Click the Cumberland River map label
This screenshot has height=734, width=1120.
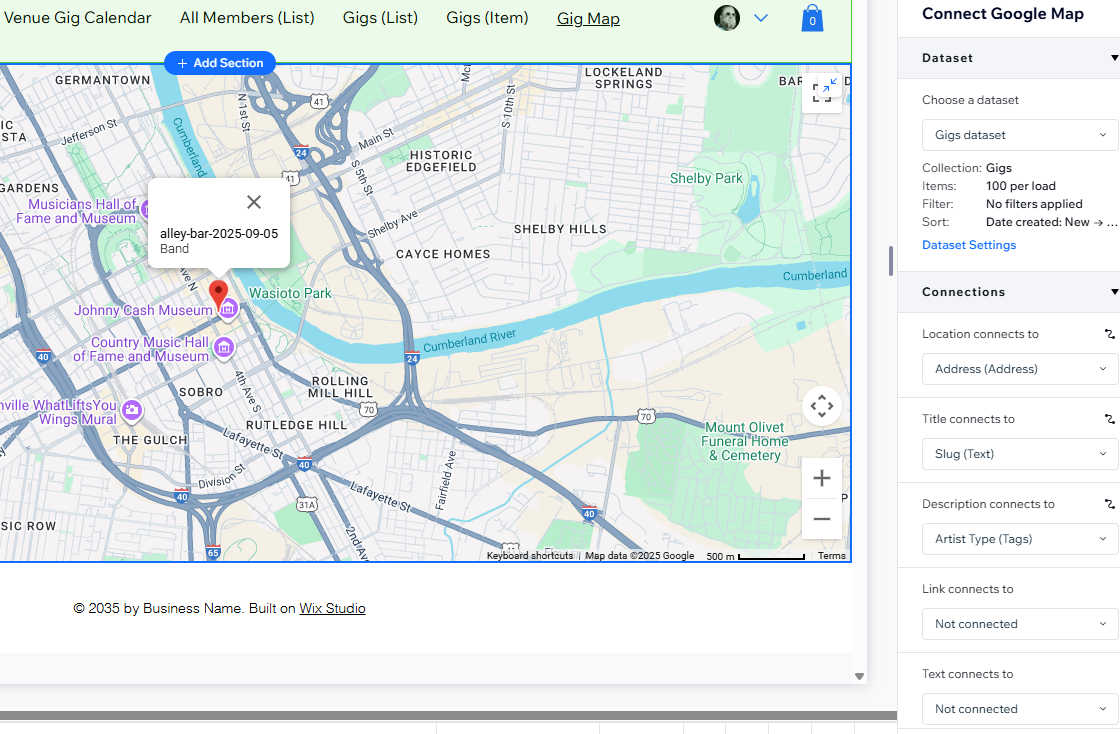pos(469,341)
